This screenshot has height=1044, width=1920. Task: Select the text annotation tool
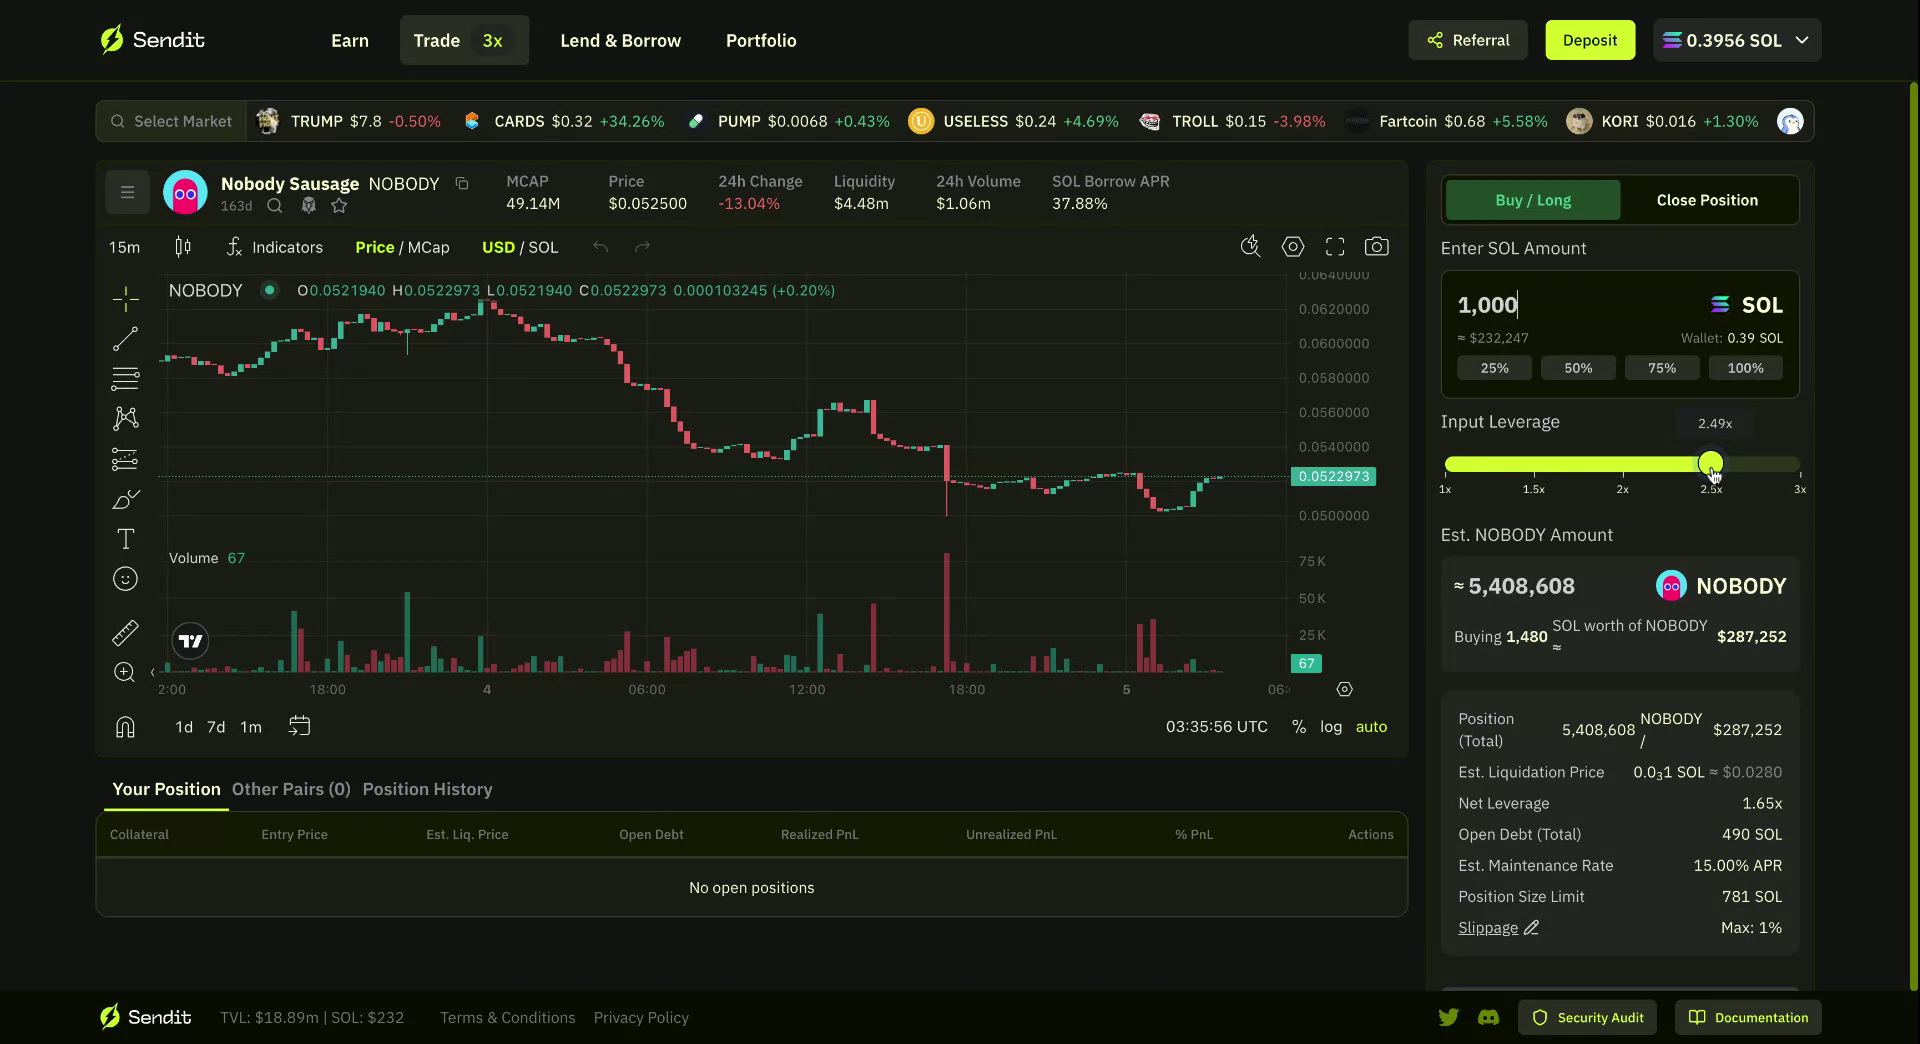(x=125, y=539)
